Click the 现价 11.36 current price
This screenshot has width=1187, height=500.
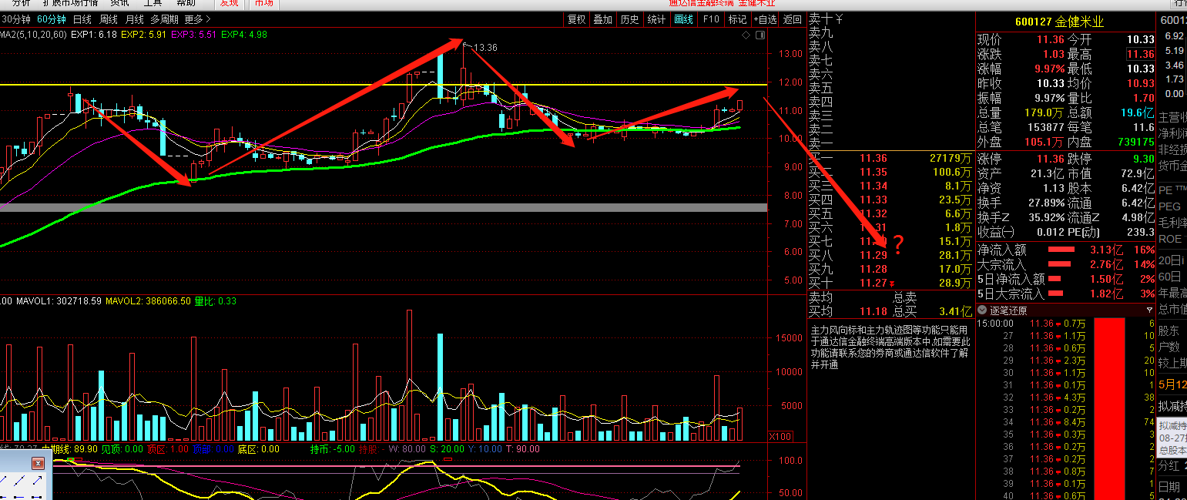1051,40
